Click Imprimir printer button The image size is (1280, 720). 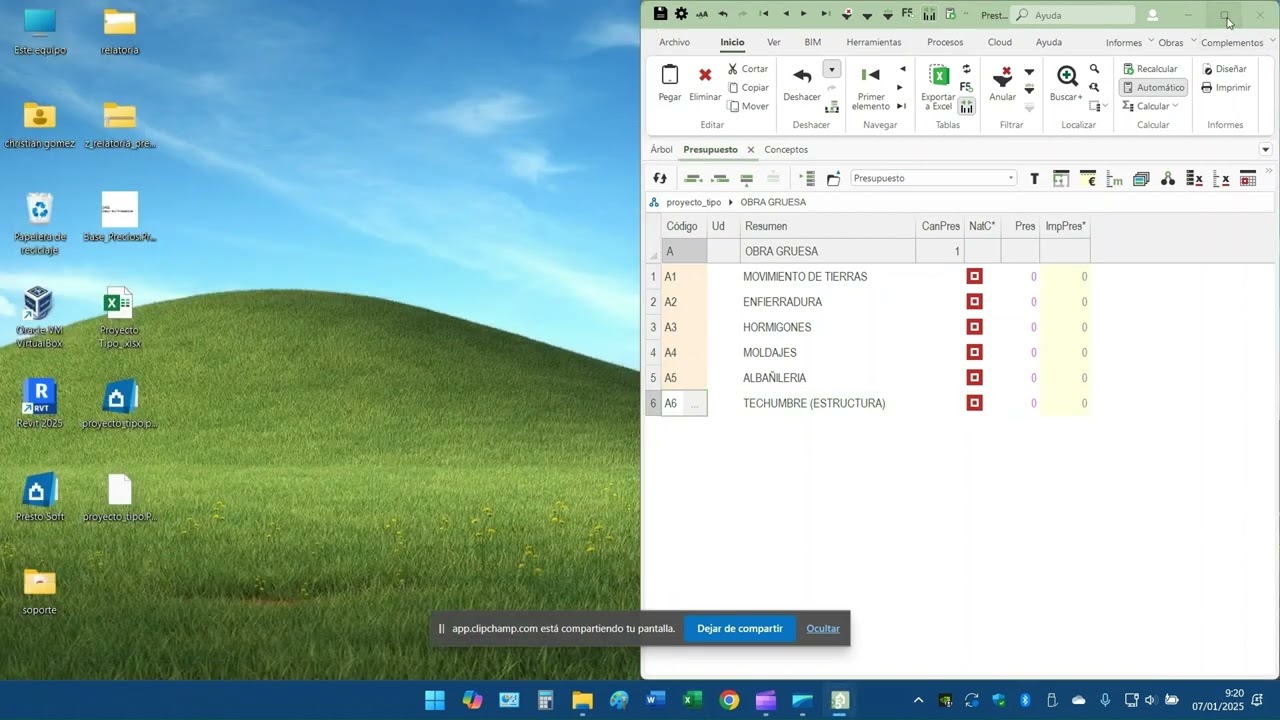click(x=1226, y=88)
